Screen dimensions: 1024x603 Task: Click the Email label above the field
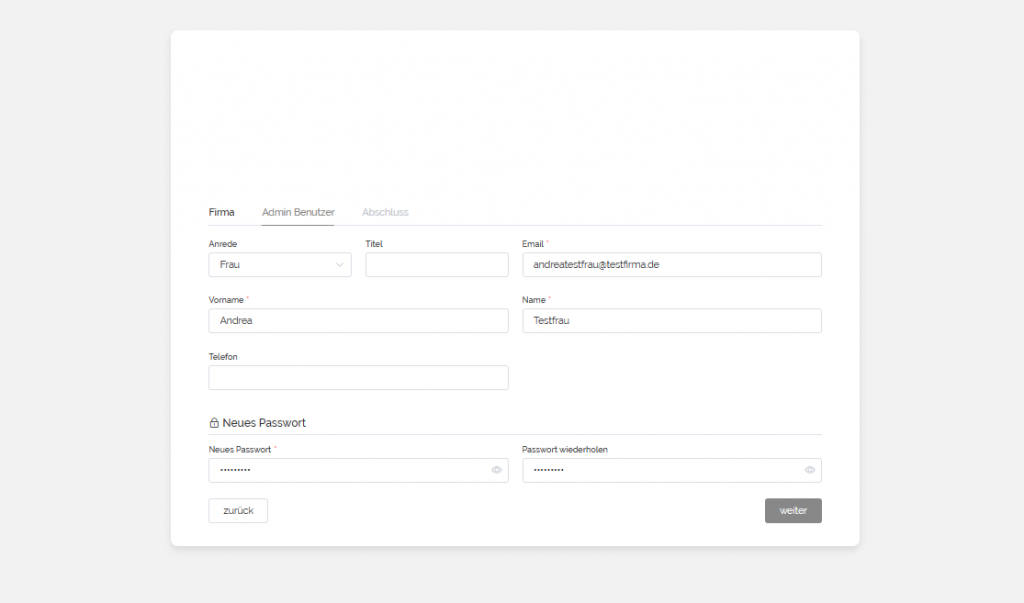[533, 244]
